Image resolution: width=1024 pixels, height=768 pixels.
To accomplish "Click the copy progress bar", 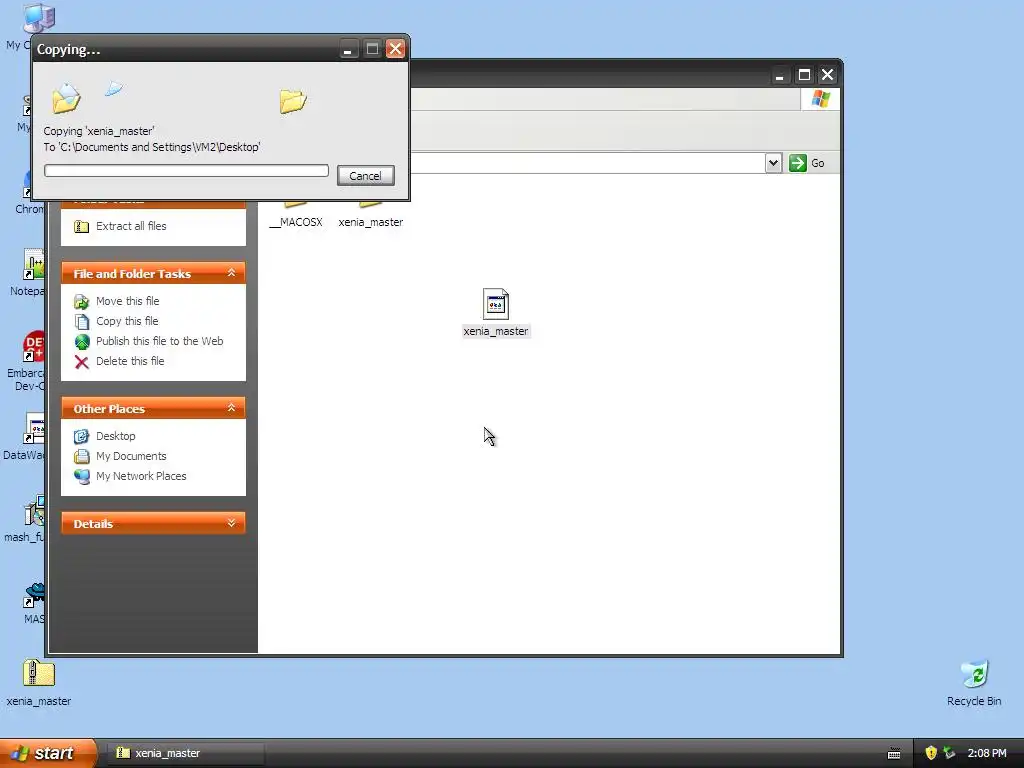I will pos(186,170).
